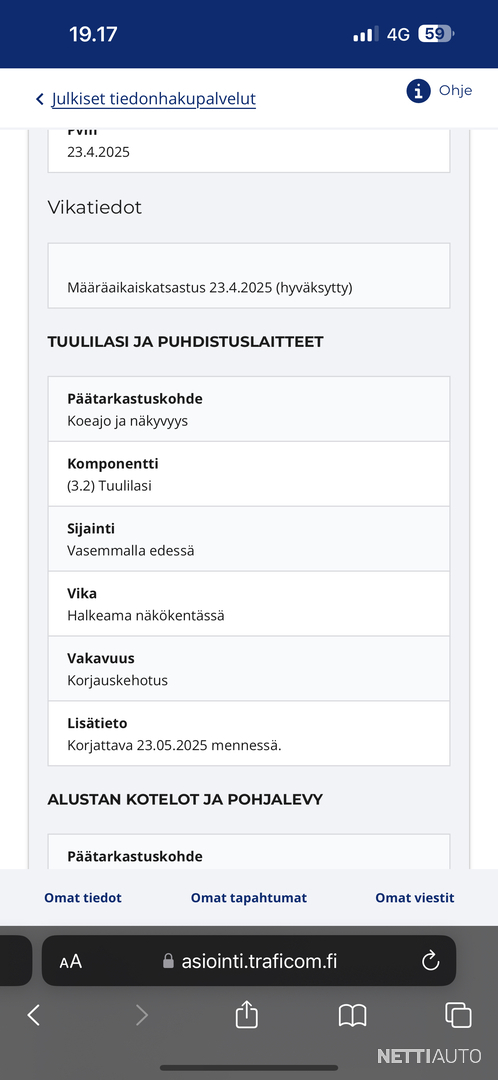Go back with Safari back arrow
The image size is (498, 1080).
tap(33, 1015)
